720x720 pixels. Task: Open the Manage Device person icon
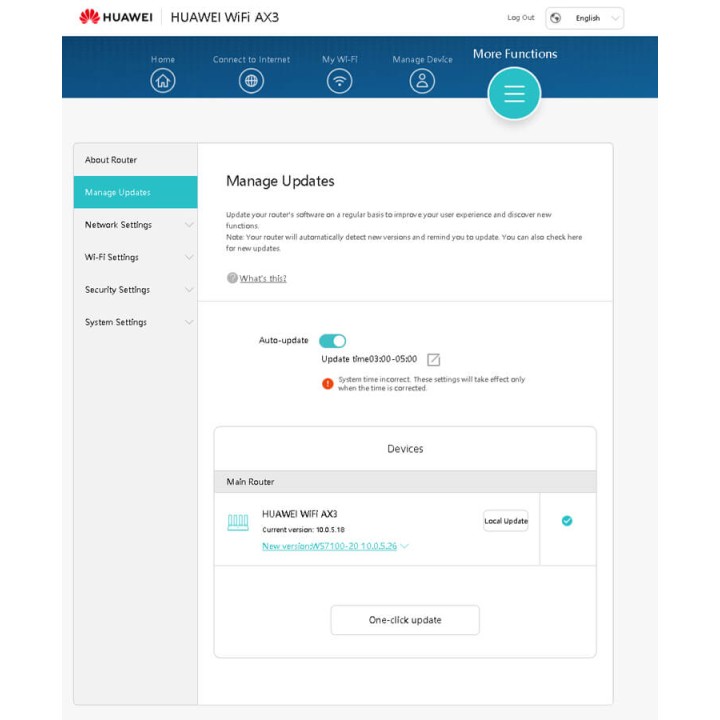click(x=422, y=81)
